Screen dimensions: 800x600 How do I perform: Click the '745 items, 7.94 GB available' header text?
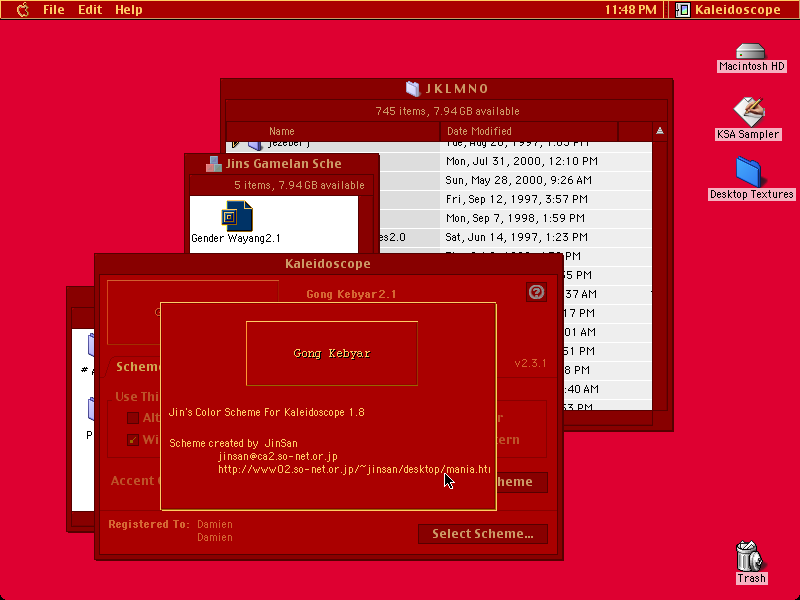pyautogui.click(x=447, y=111)
